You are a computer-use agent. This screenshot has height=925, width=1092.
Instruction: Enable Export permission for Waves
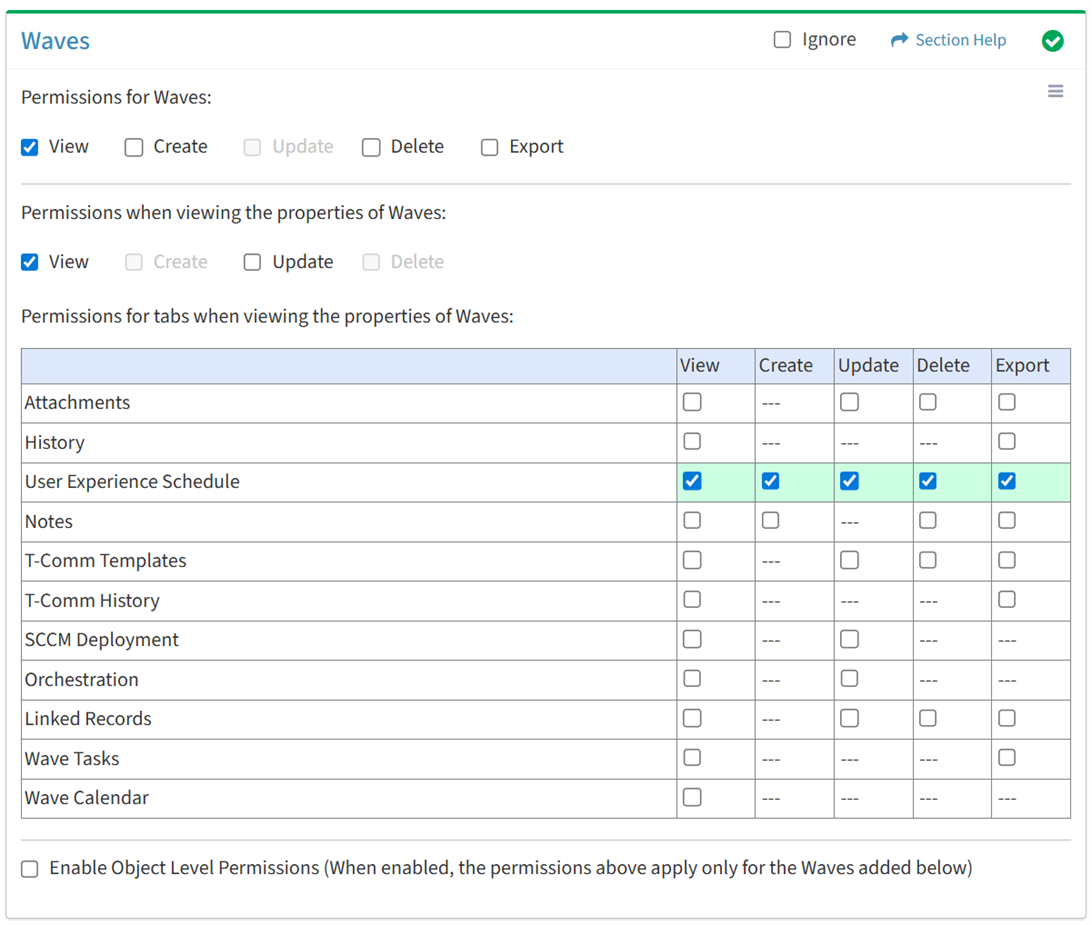click(489, 148)
